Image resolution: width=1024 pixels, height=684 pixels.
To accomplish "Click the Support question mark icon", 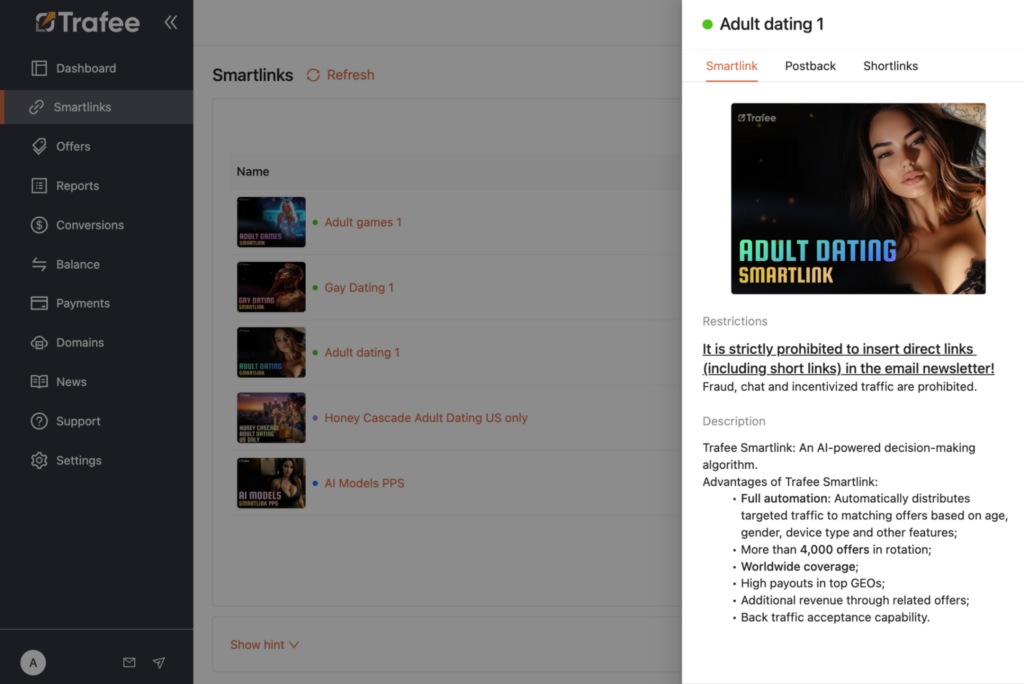I will (x=39, y=421).
